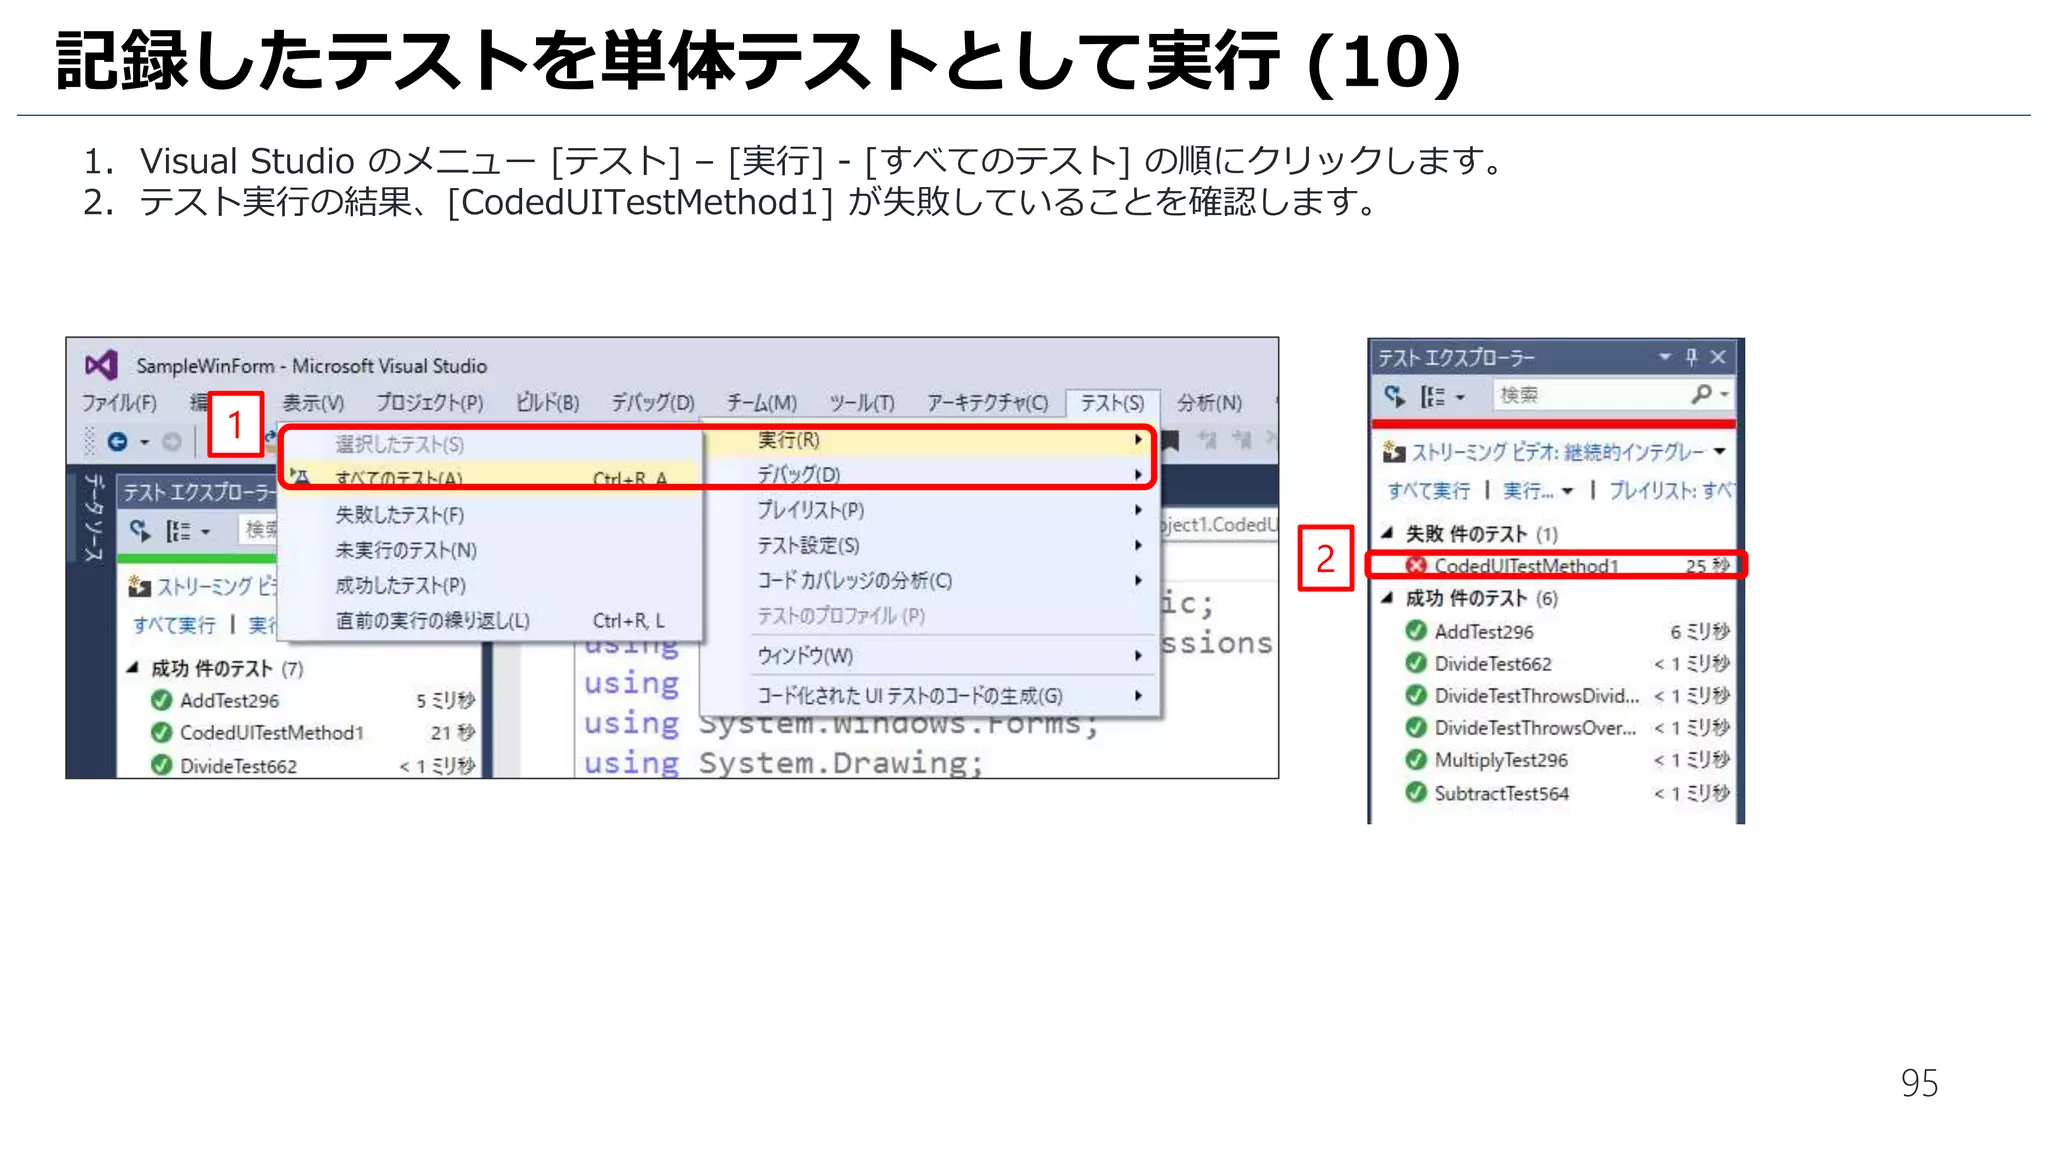Click green check icon beside DivideTest662 in left panel
The image size is (2048, 1152).
tap(161, 765)
